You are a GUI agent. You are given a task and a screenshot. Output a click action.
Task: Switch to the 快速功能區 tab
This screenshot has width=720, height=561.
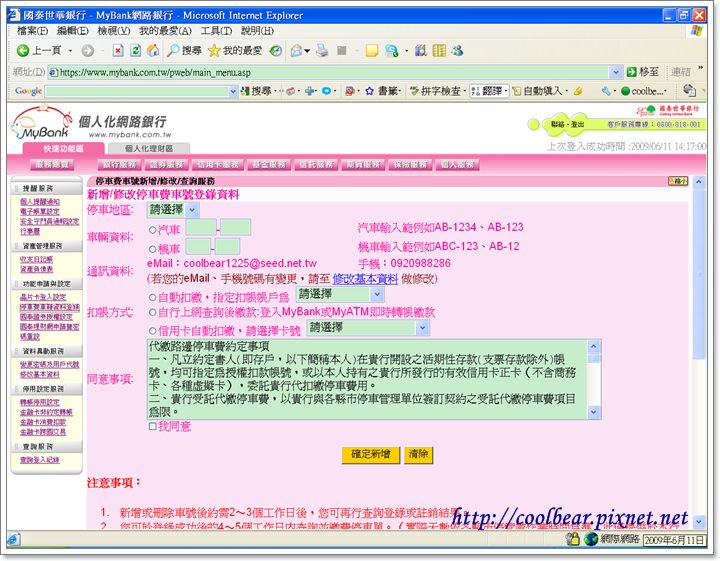pyautogui.click(x=63, y=148)
